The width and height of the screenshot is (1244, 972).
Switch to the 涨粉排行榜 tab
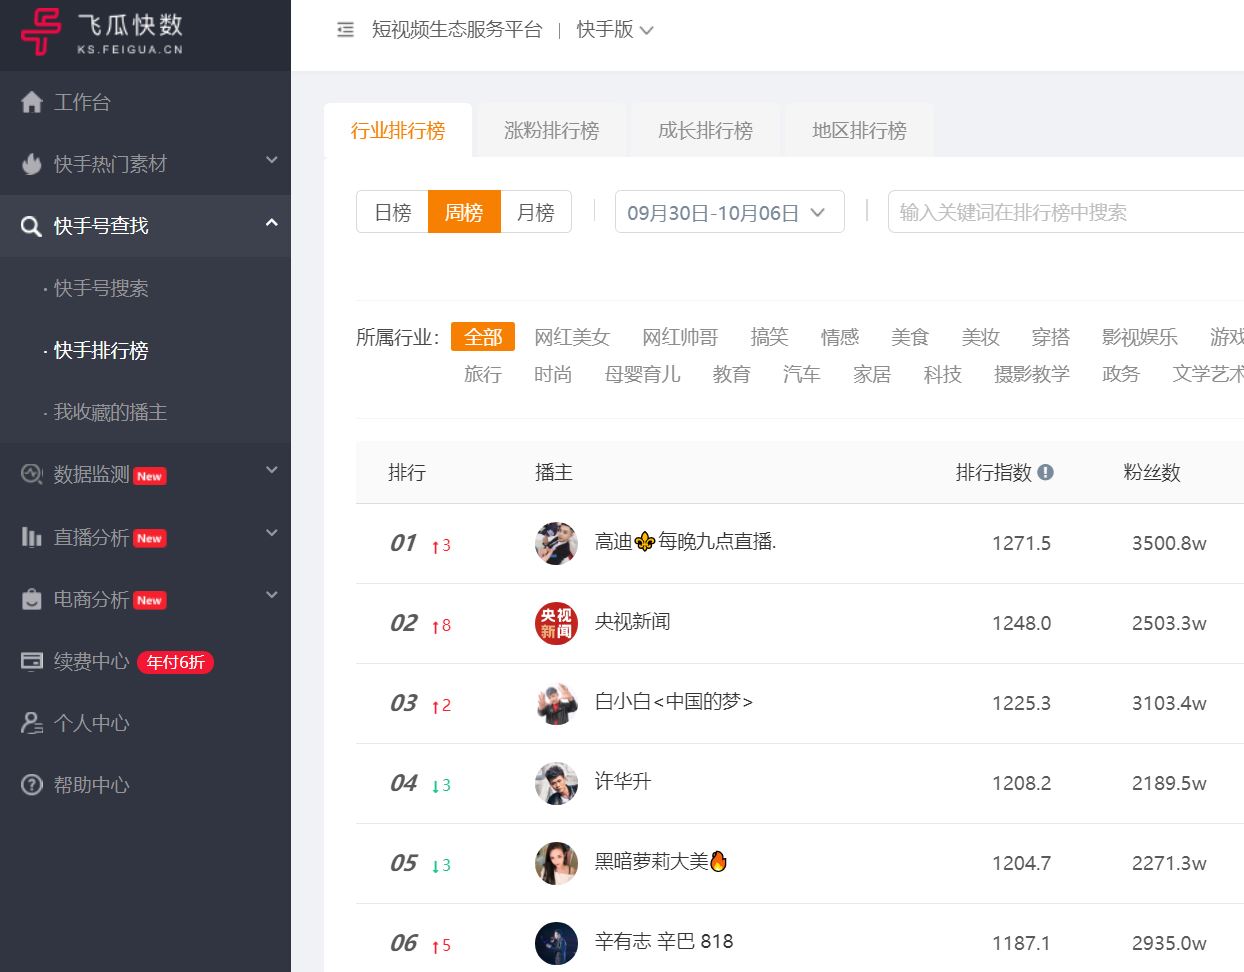point(551,128)
